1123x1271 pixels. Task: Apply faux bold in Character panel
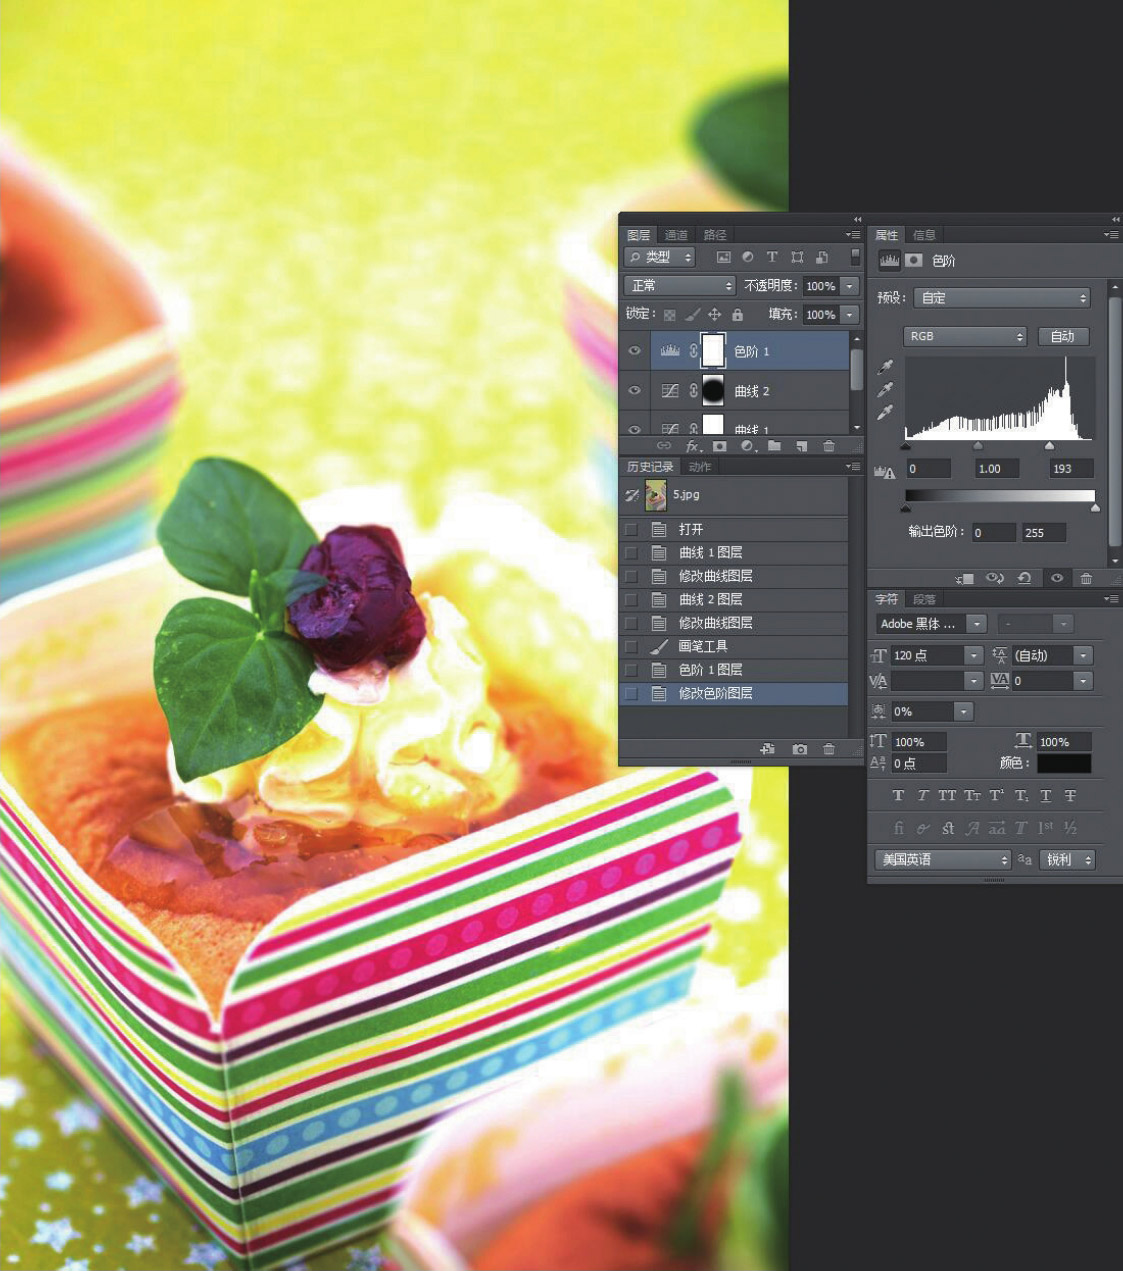(x=898, y=796)
